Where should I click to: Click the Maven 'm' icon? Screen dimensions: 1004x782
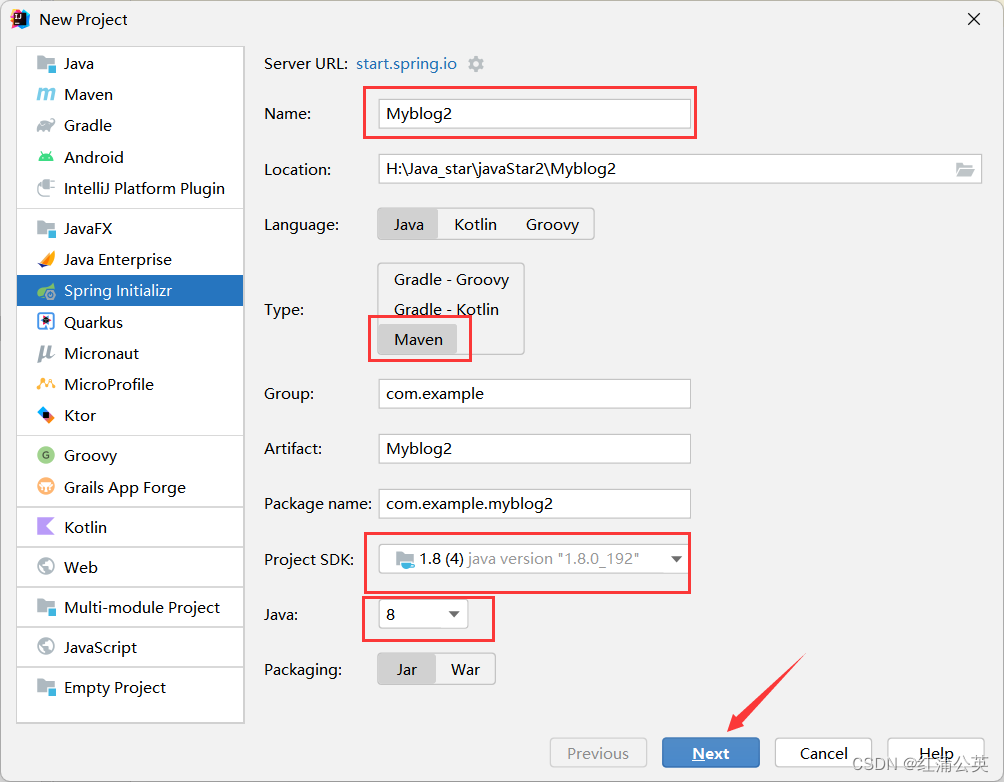pyautogui.click(x=46, y=94)
